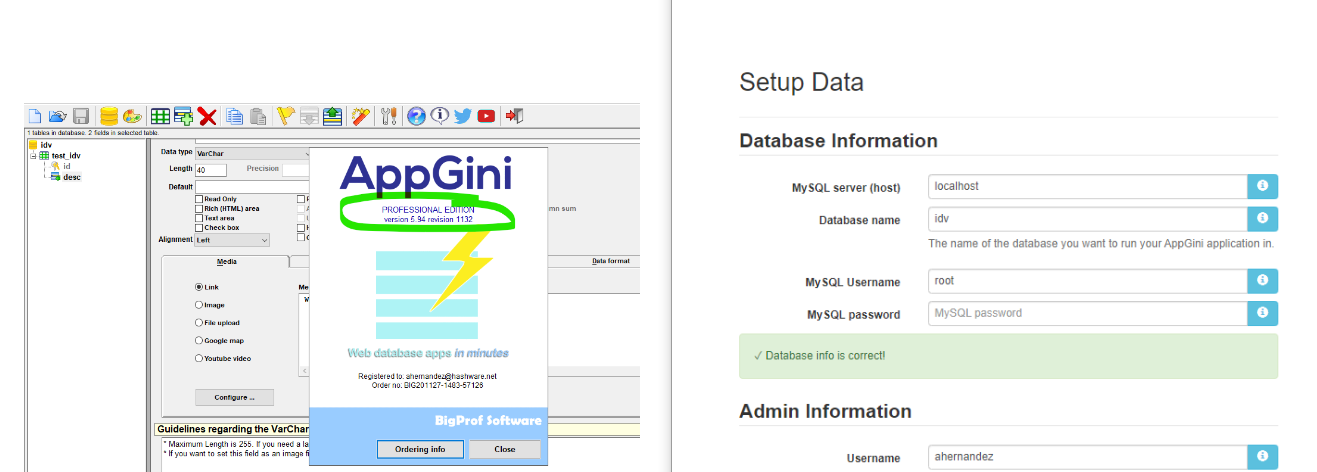Click the red X delete icon

pos(207,116)
